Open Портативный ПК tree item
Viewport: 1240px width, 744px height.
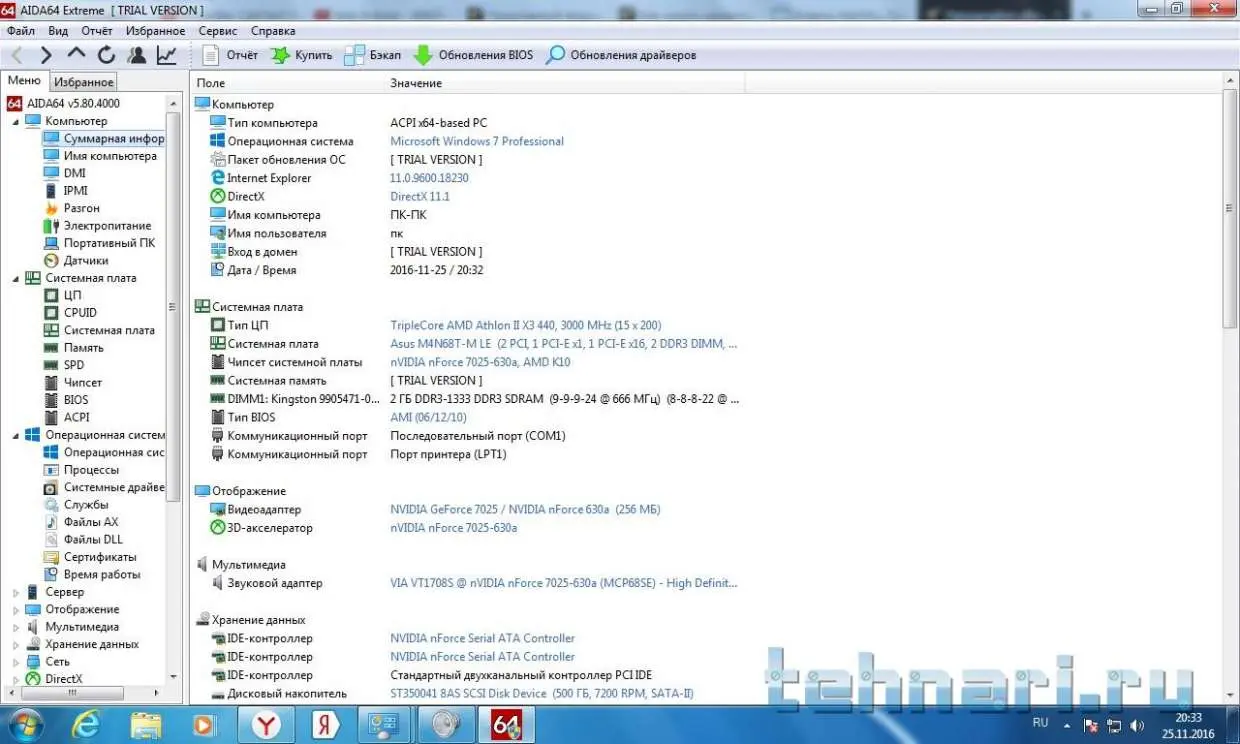[100, 243]
